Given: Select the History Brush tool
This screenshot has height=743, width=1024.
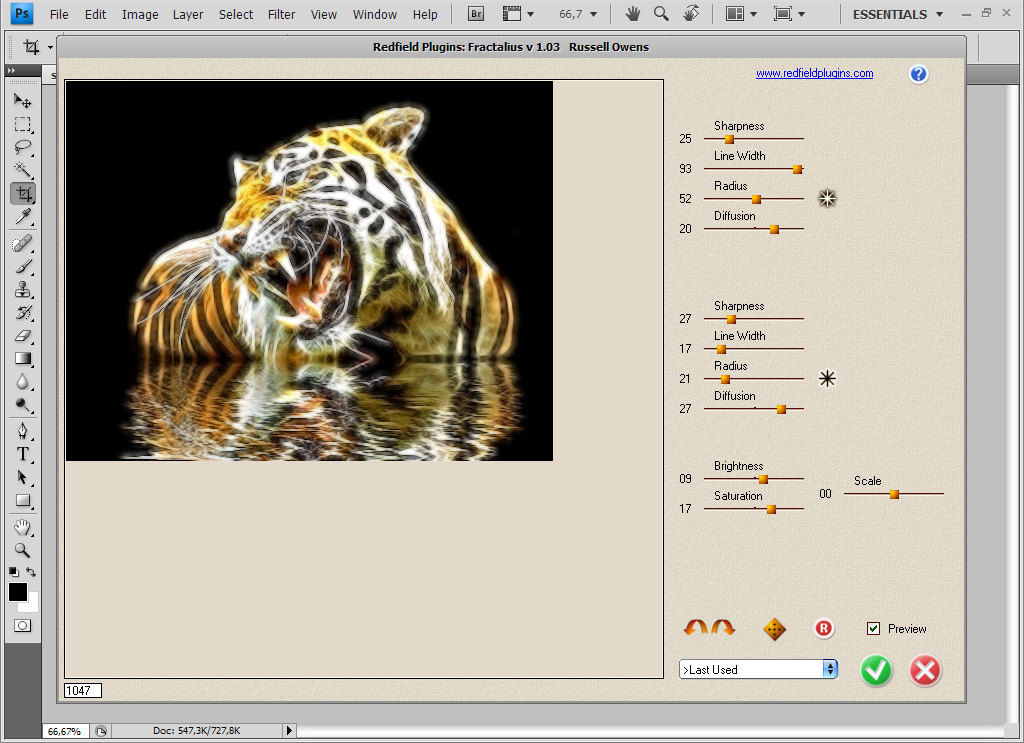Looking at the screenshot, I should pyautogui.click(x=23, y=313).
